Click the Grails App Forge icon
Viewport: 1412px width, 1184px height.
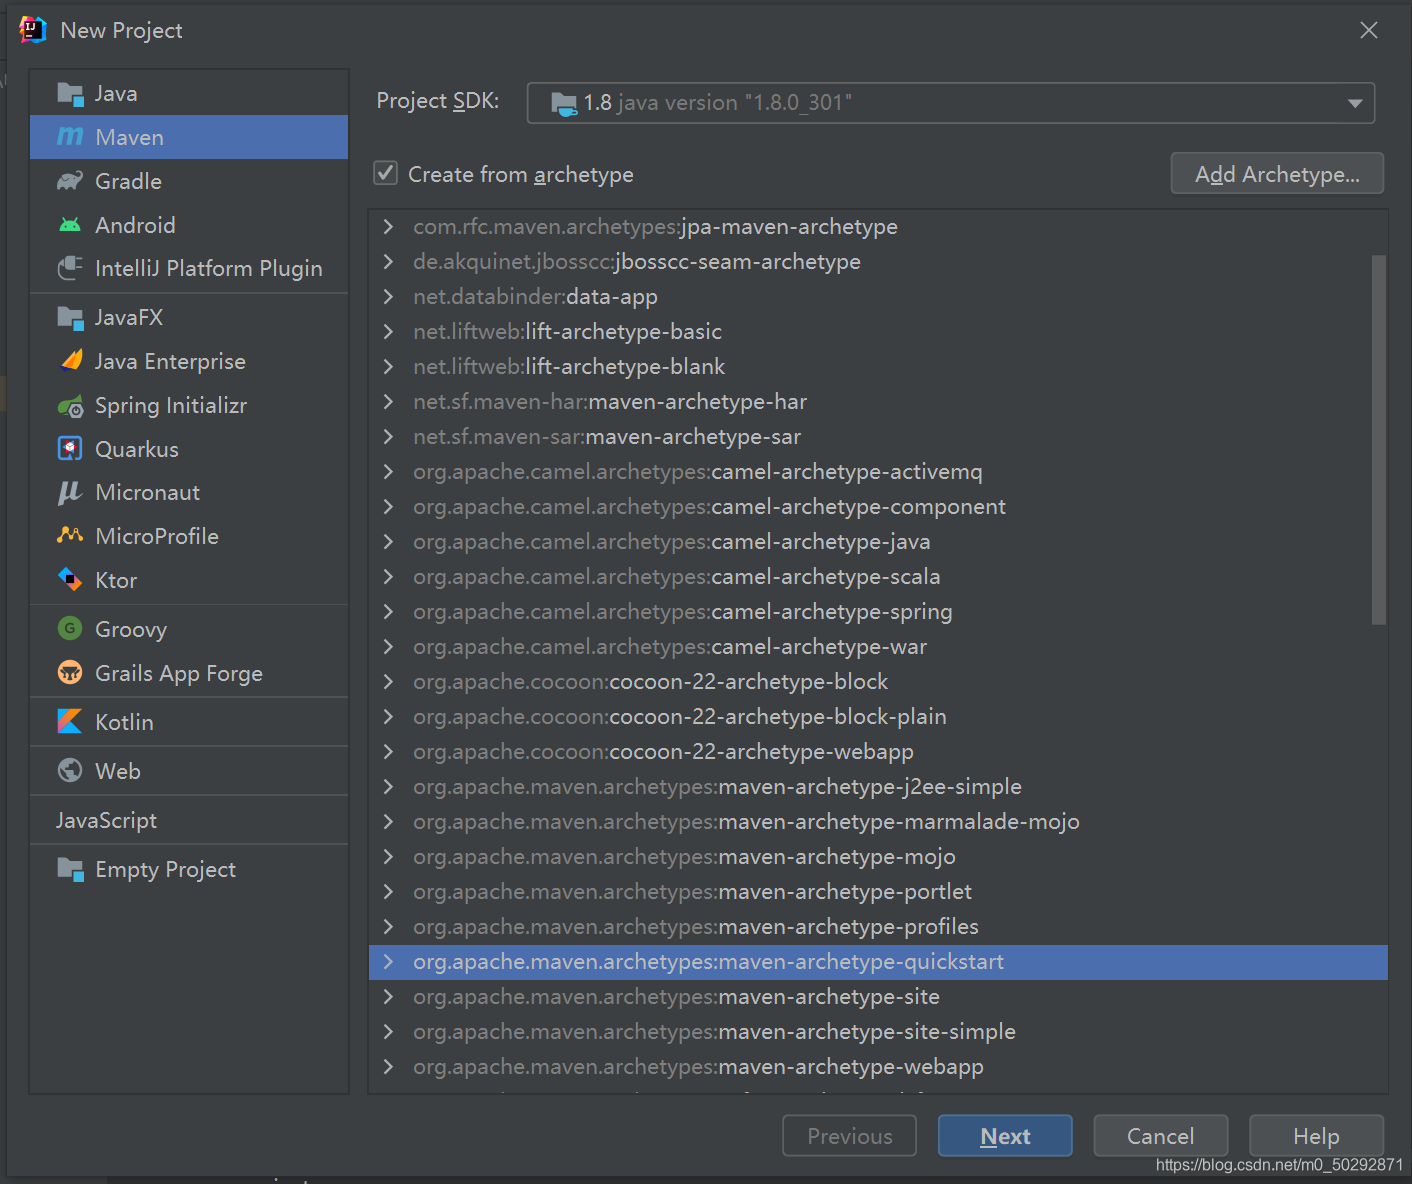(70, 673)
